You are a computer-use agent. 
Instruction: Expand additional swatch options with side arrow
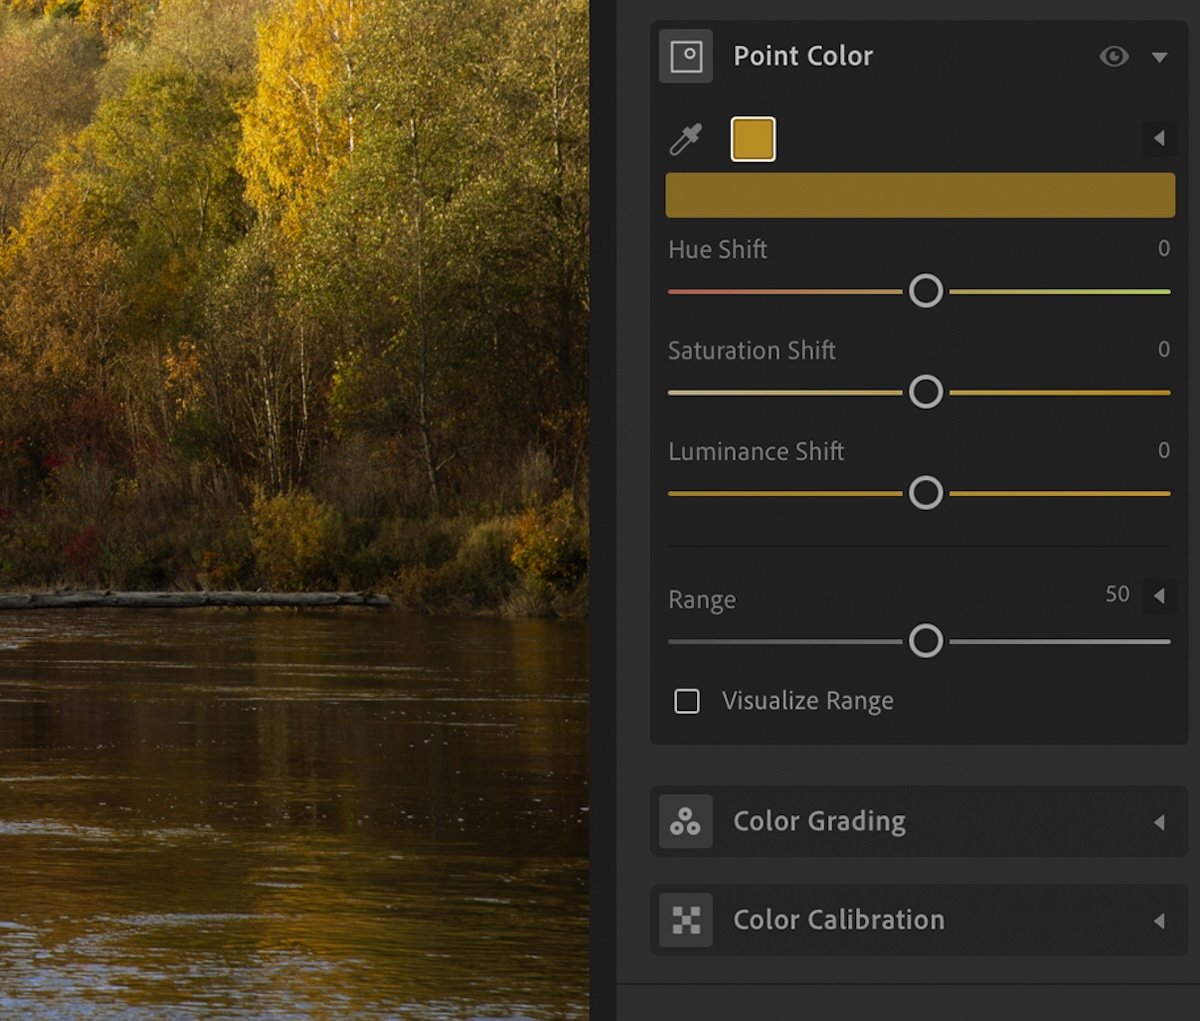(x=1158, y=140)
